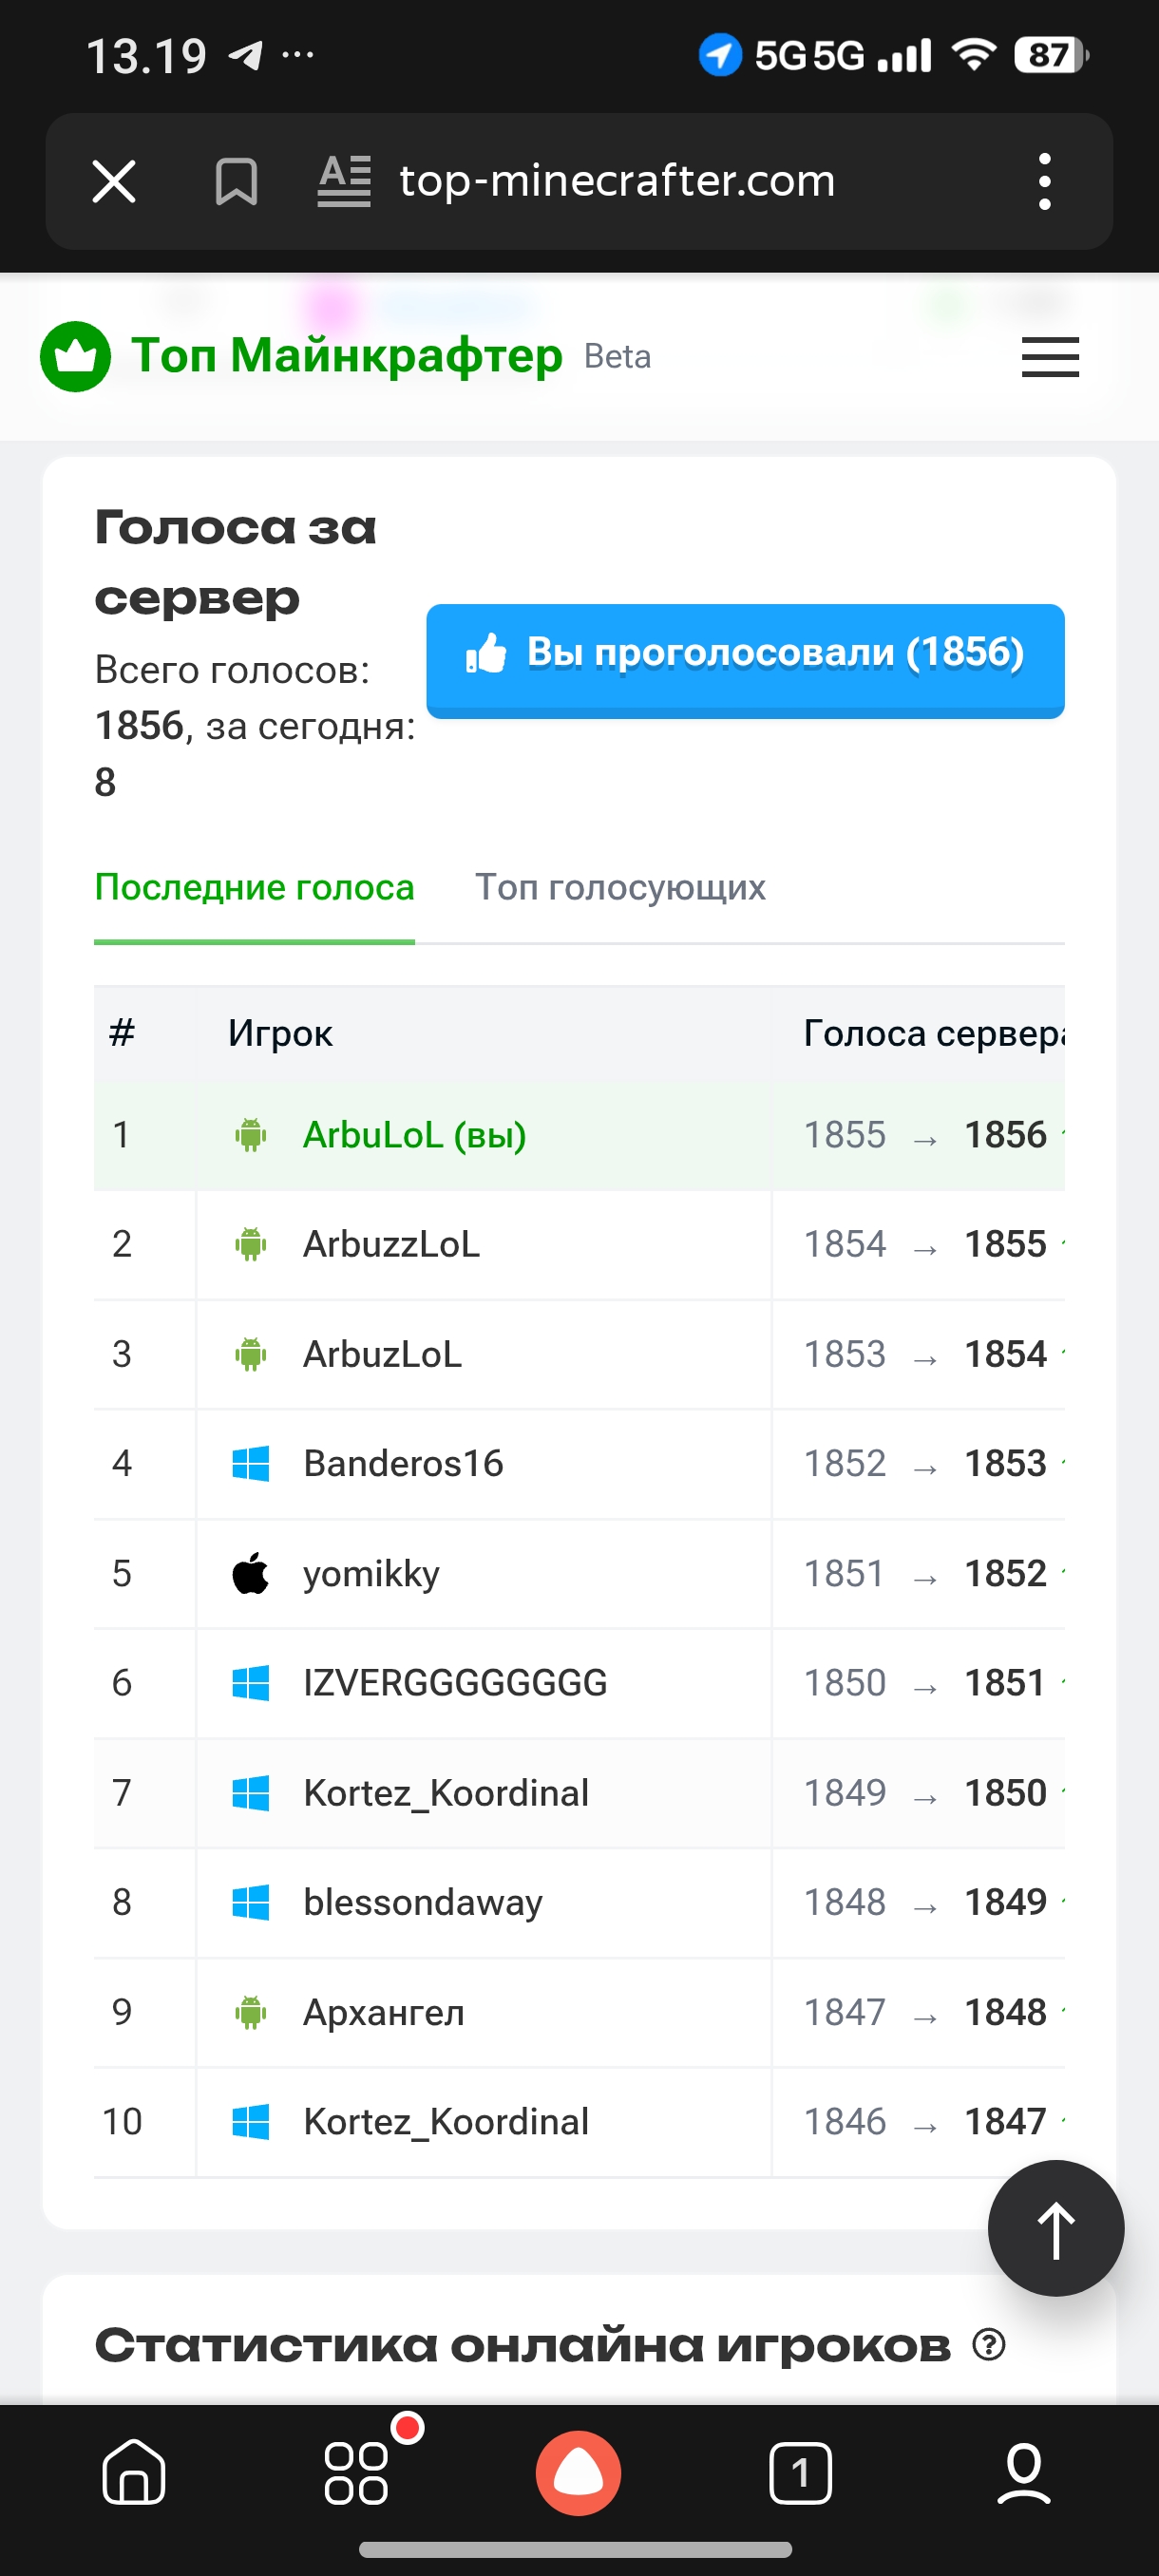1159x2576 pixels.
Task: Click the Топ Майнкрафтер crown logo
Action: pyautogui.click(x=75, y=356)
